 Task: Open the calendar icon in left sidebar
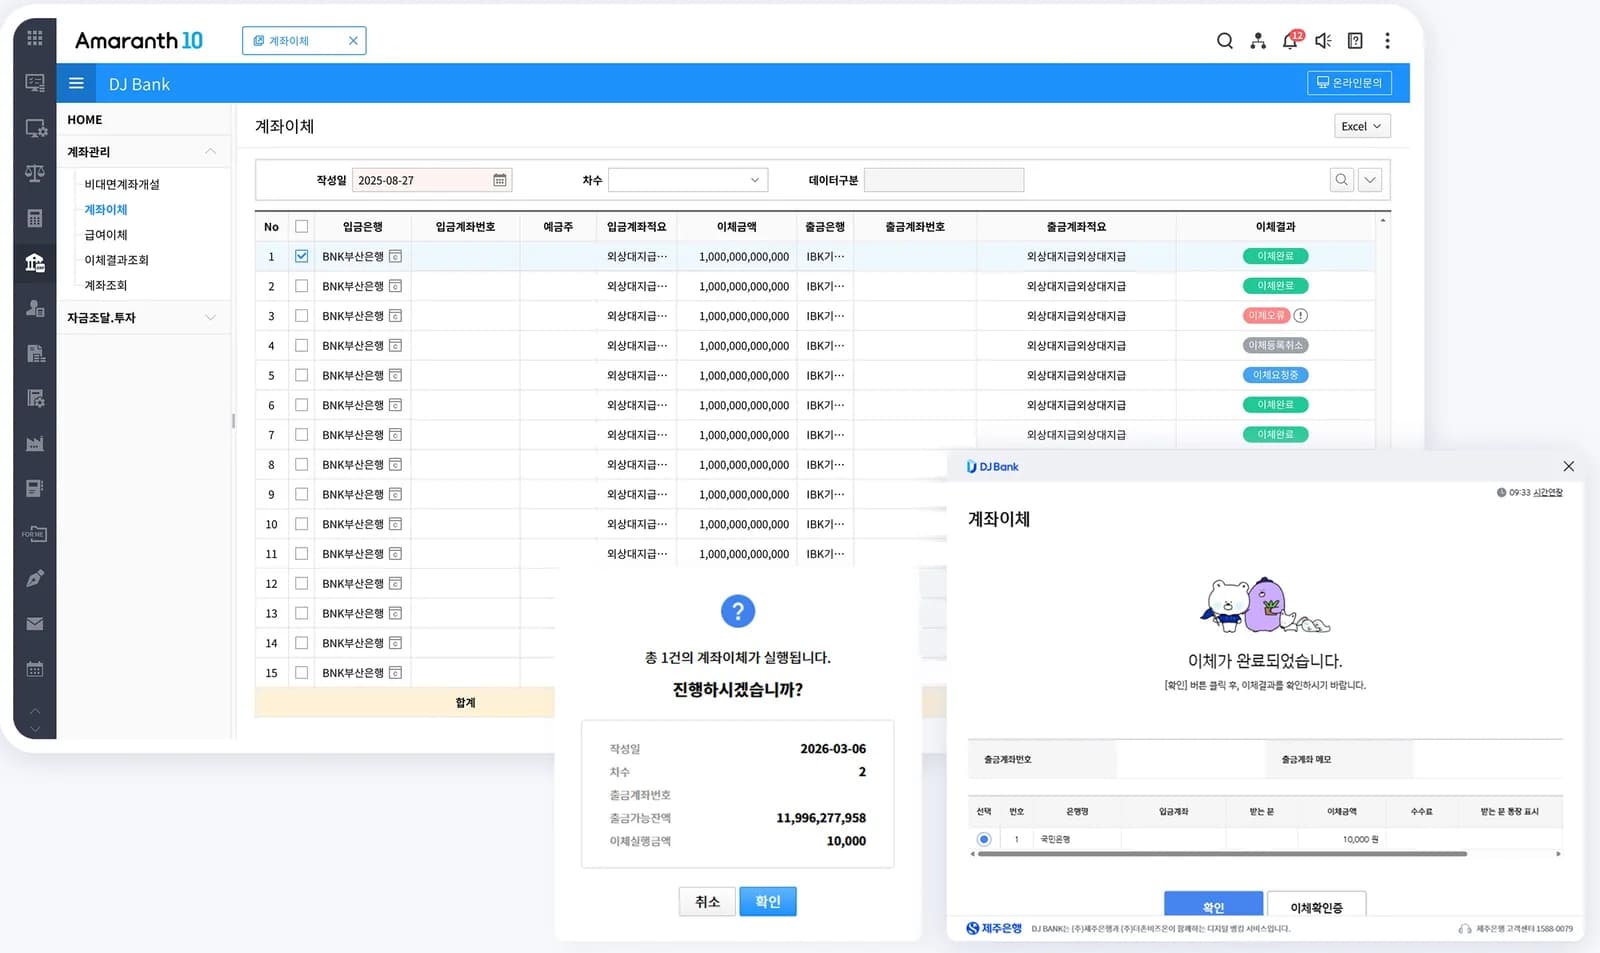point(35,669)
